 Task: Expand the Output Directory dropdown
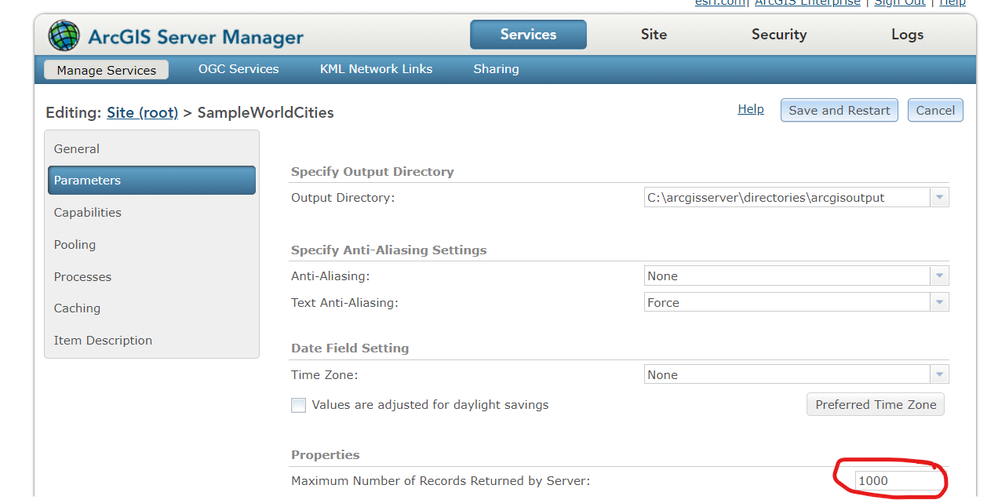pos(939,198)
